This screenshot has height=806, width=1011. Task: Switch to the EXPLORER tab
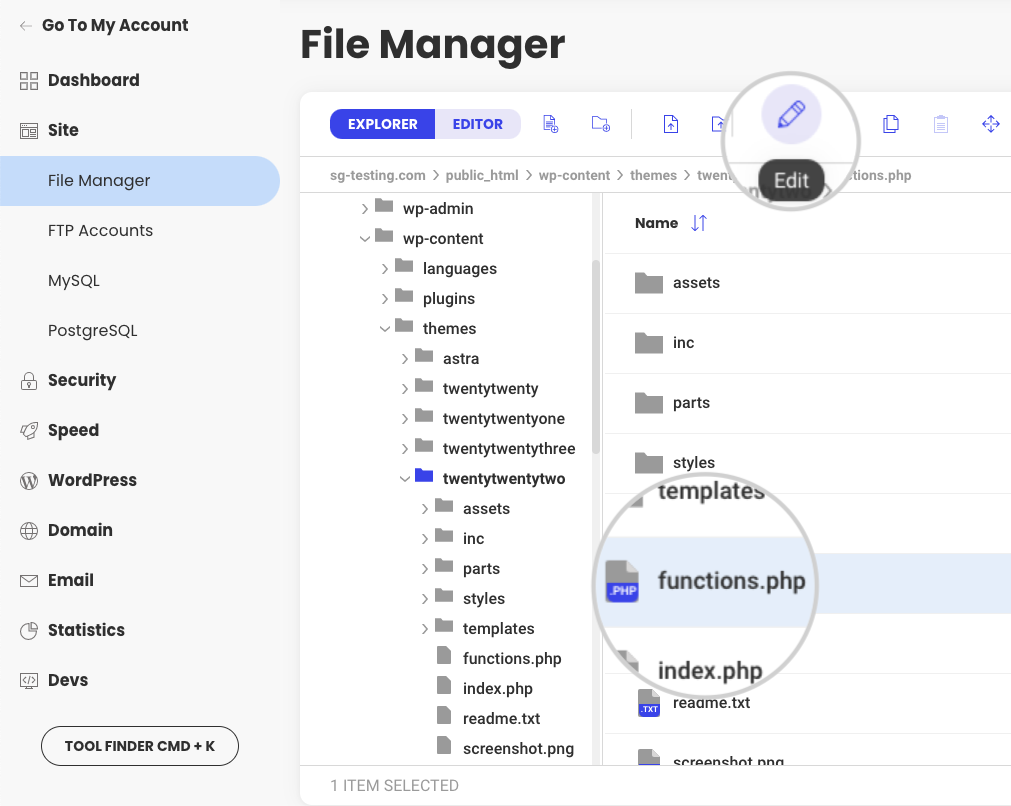382,124
